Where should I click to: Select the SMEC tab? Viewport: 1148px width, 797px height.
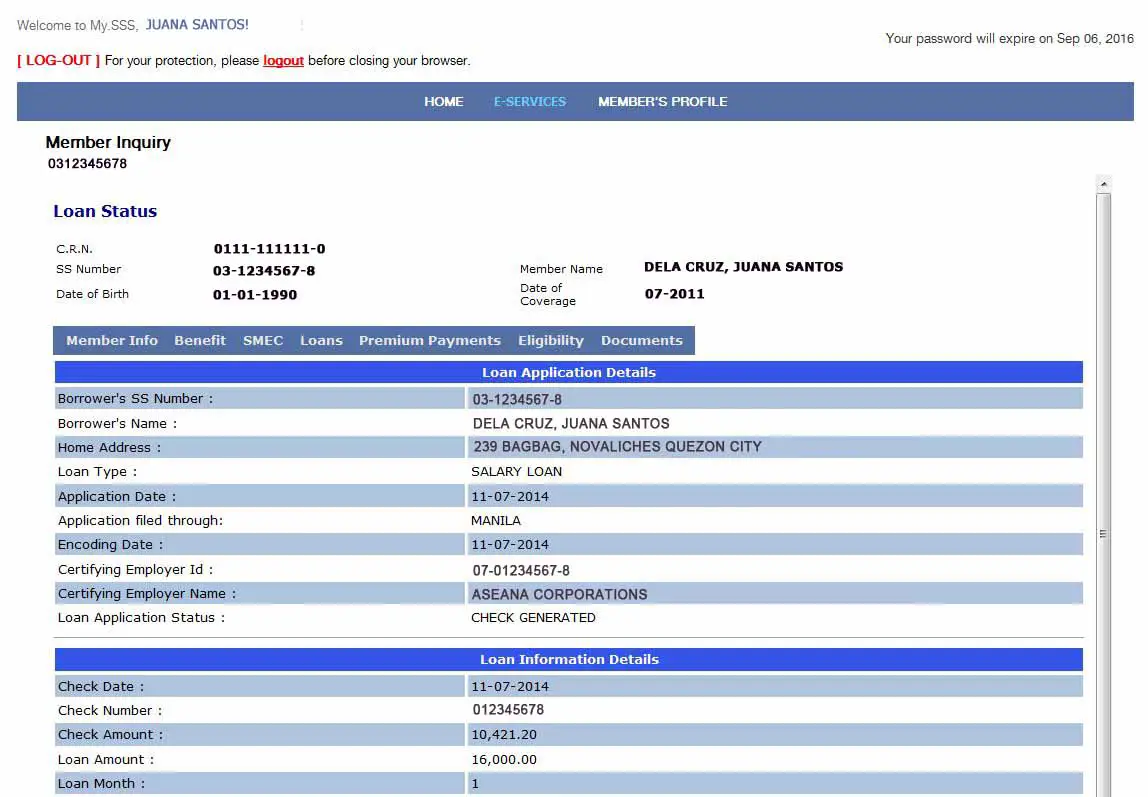(263, 340)
